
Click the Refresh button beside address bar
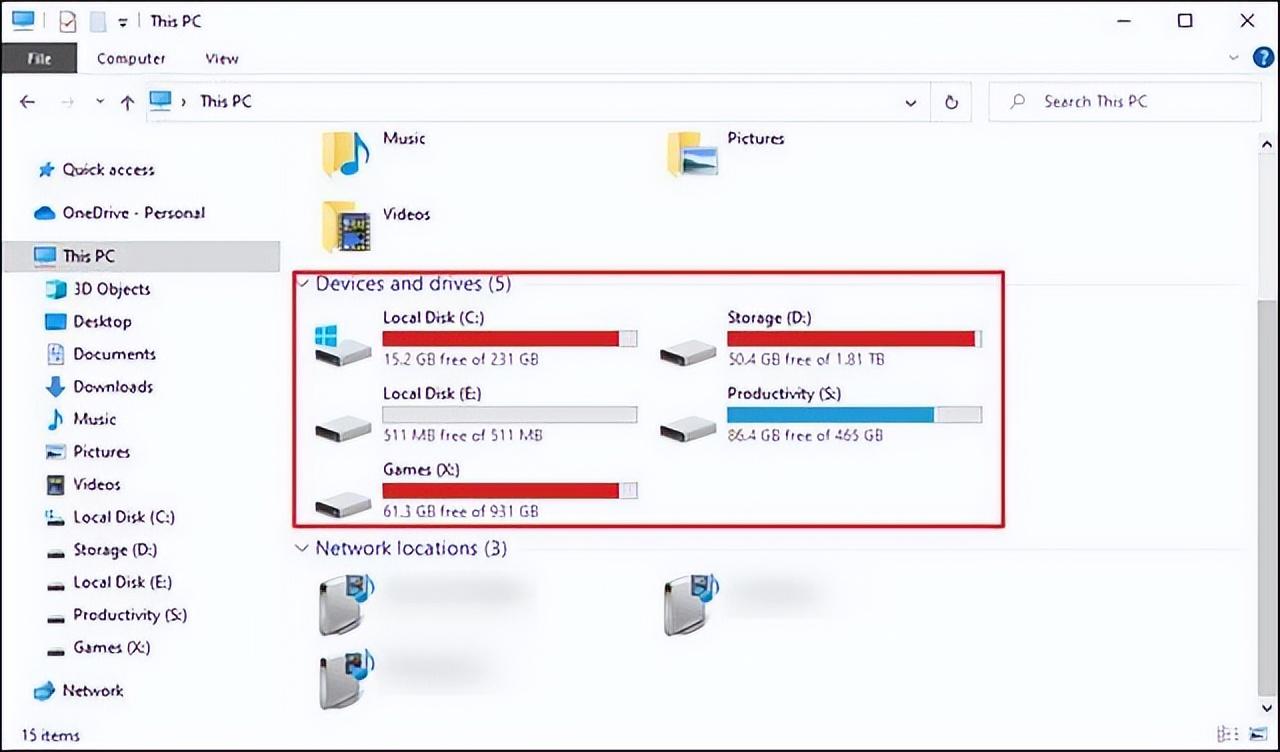[951, 102]
